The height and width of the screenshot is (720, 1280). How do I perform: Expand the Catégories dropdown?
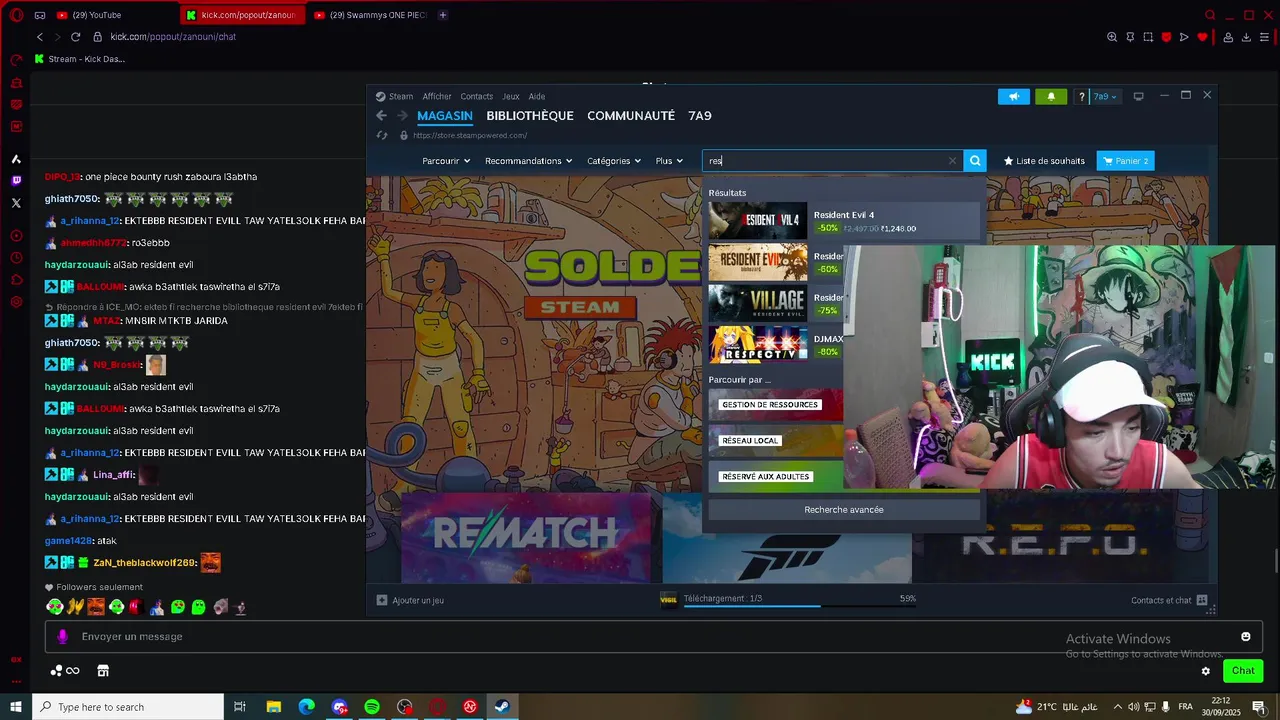coord(614,161)
